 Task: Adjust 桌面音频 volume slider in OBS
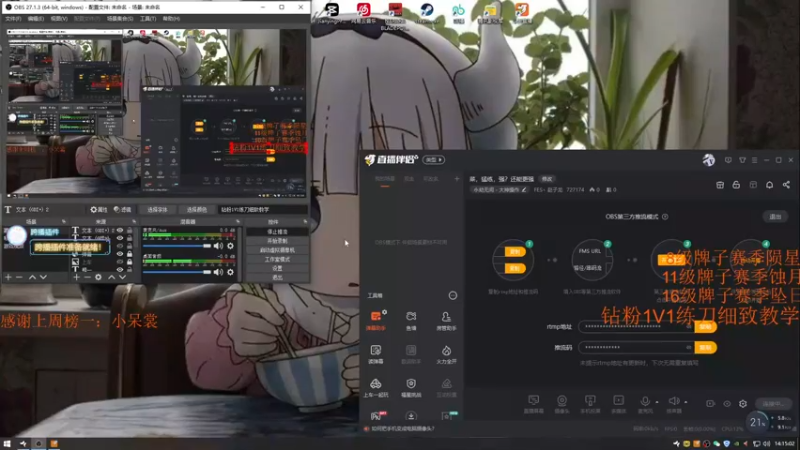click(177, 272)
